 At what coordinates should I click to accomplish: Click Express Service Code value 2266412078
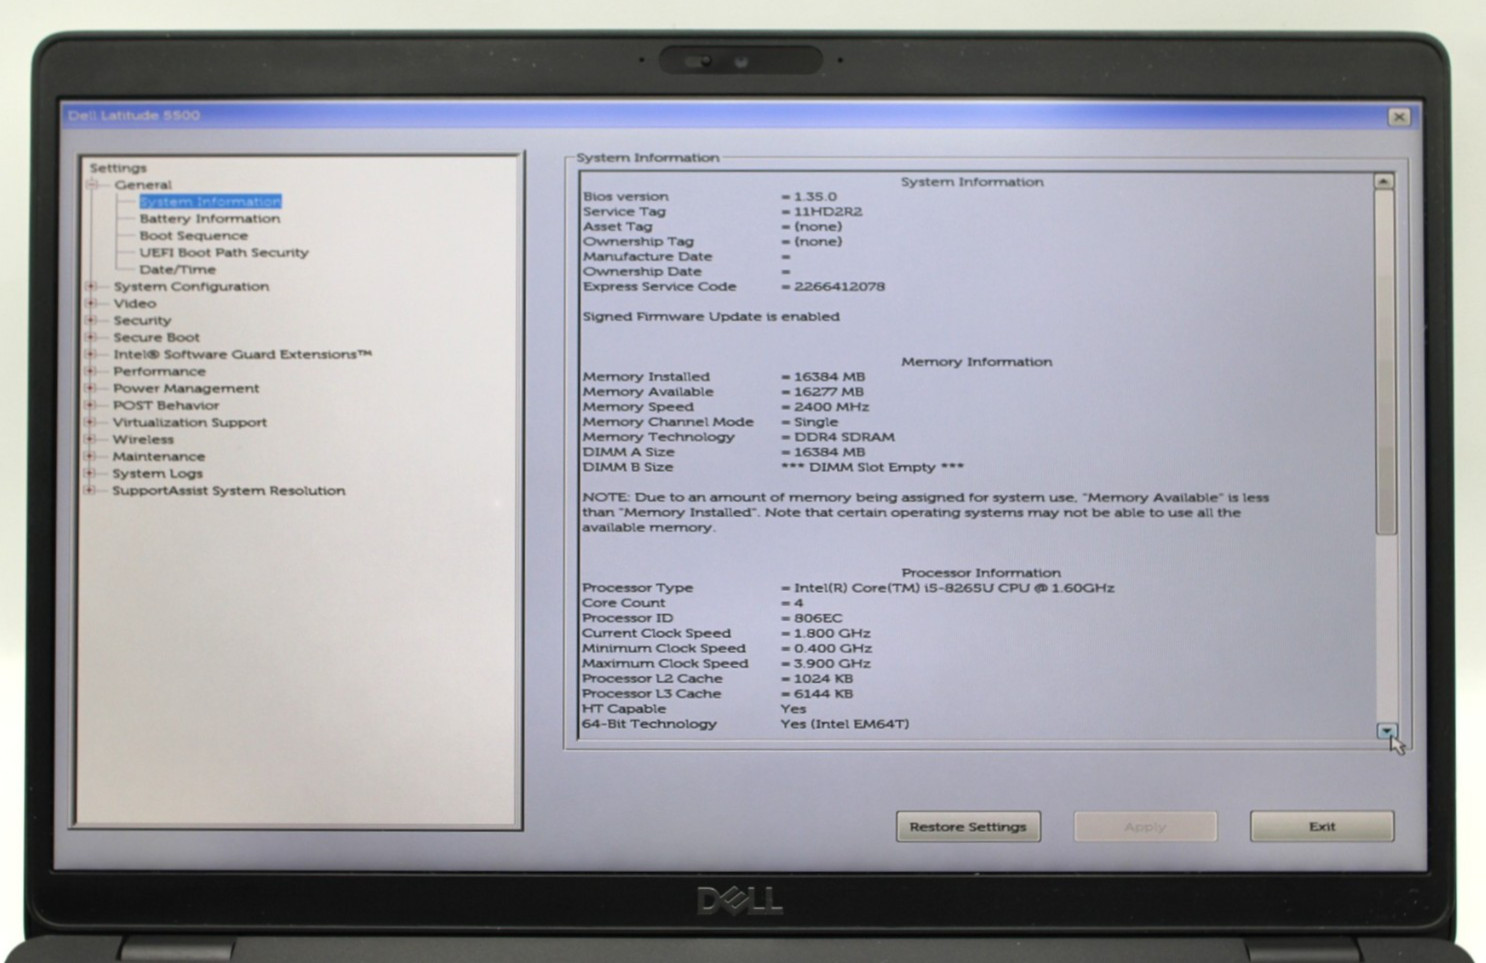839,287
